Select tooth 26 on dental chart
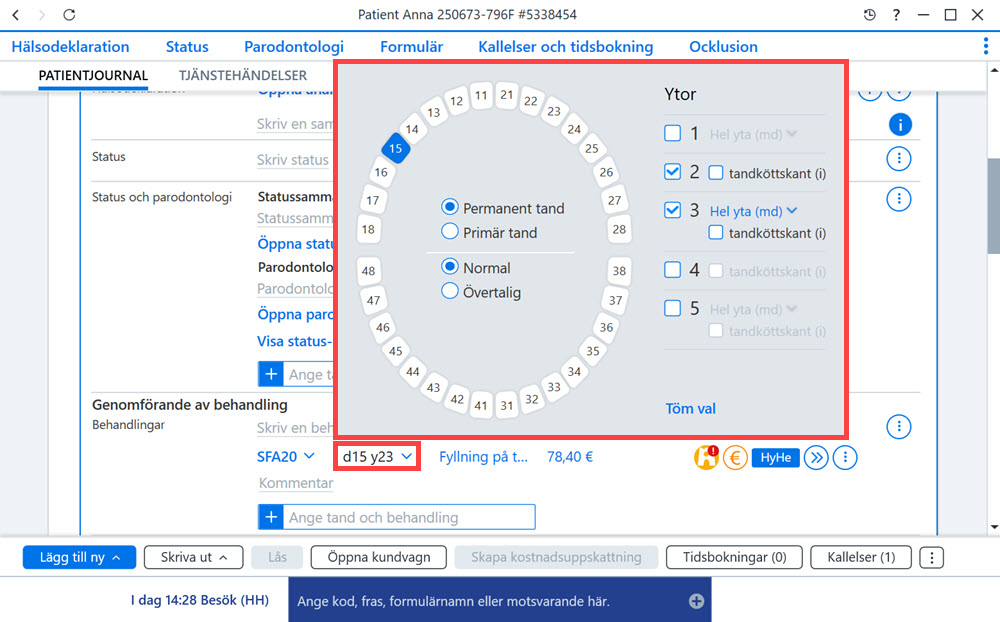This screenshot has height=622, width=1000. pyautogui.click(x=606, y=172)
